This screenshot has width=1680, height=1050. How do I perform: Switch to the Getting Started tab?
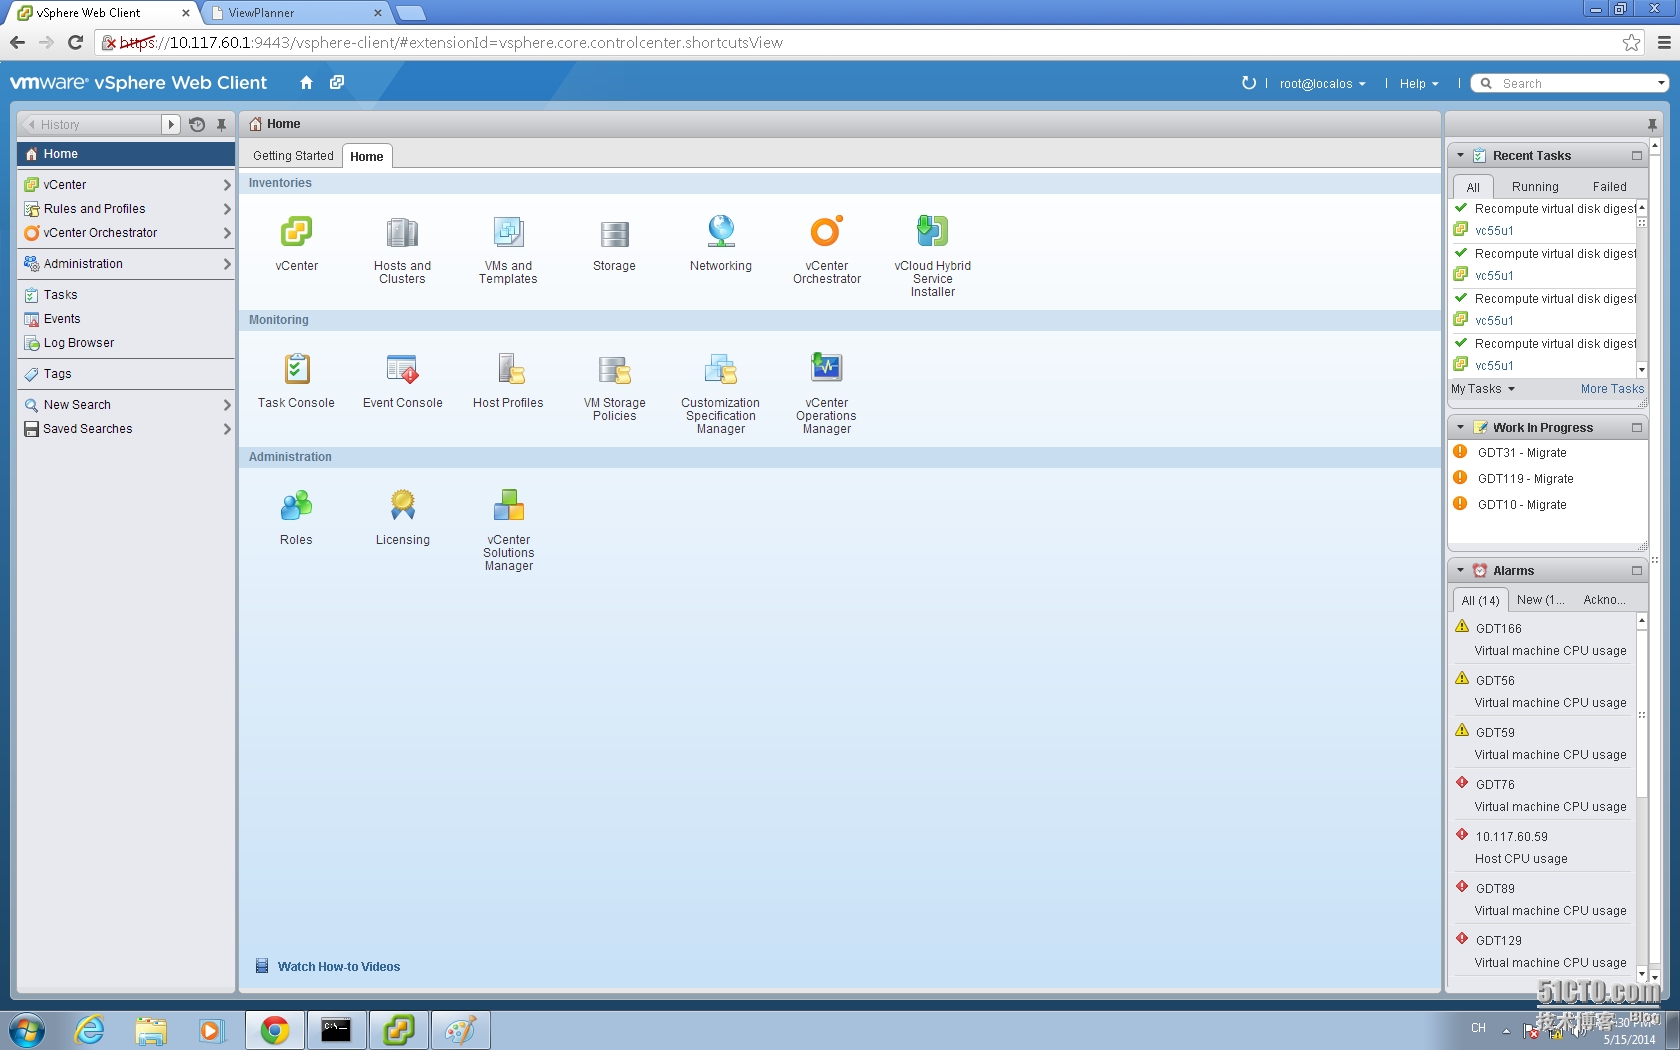click(293, 156)
